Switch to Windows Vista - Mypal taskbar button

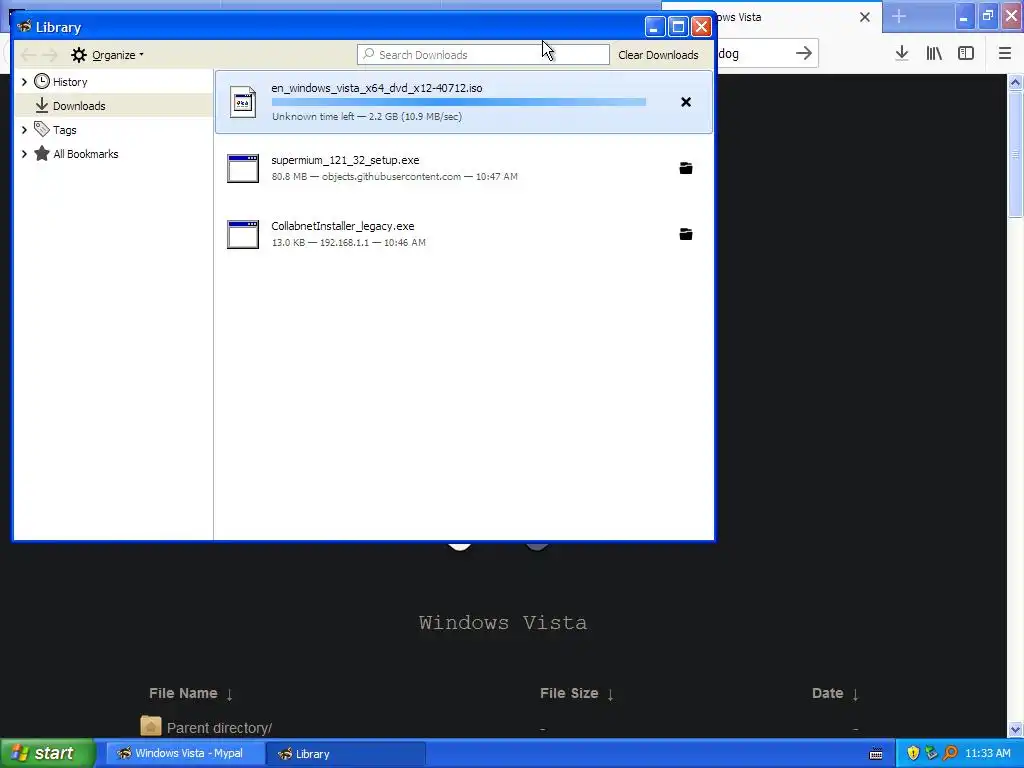185,753
